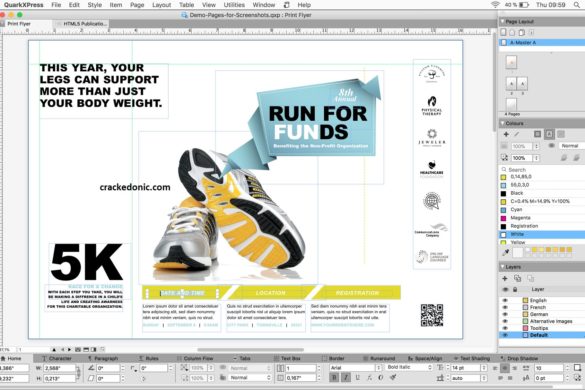The image size is (585, 390).
Task: Click the blank single page icon in Page Layout
Action: (503, 32)
